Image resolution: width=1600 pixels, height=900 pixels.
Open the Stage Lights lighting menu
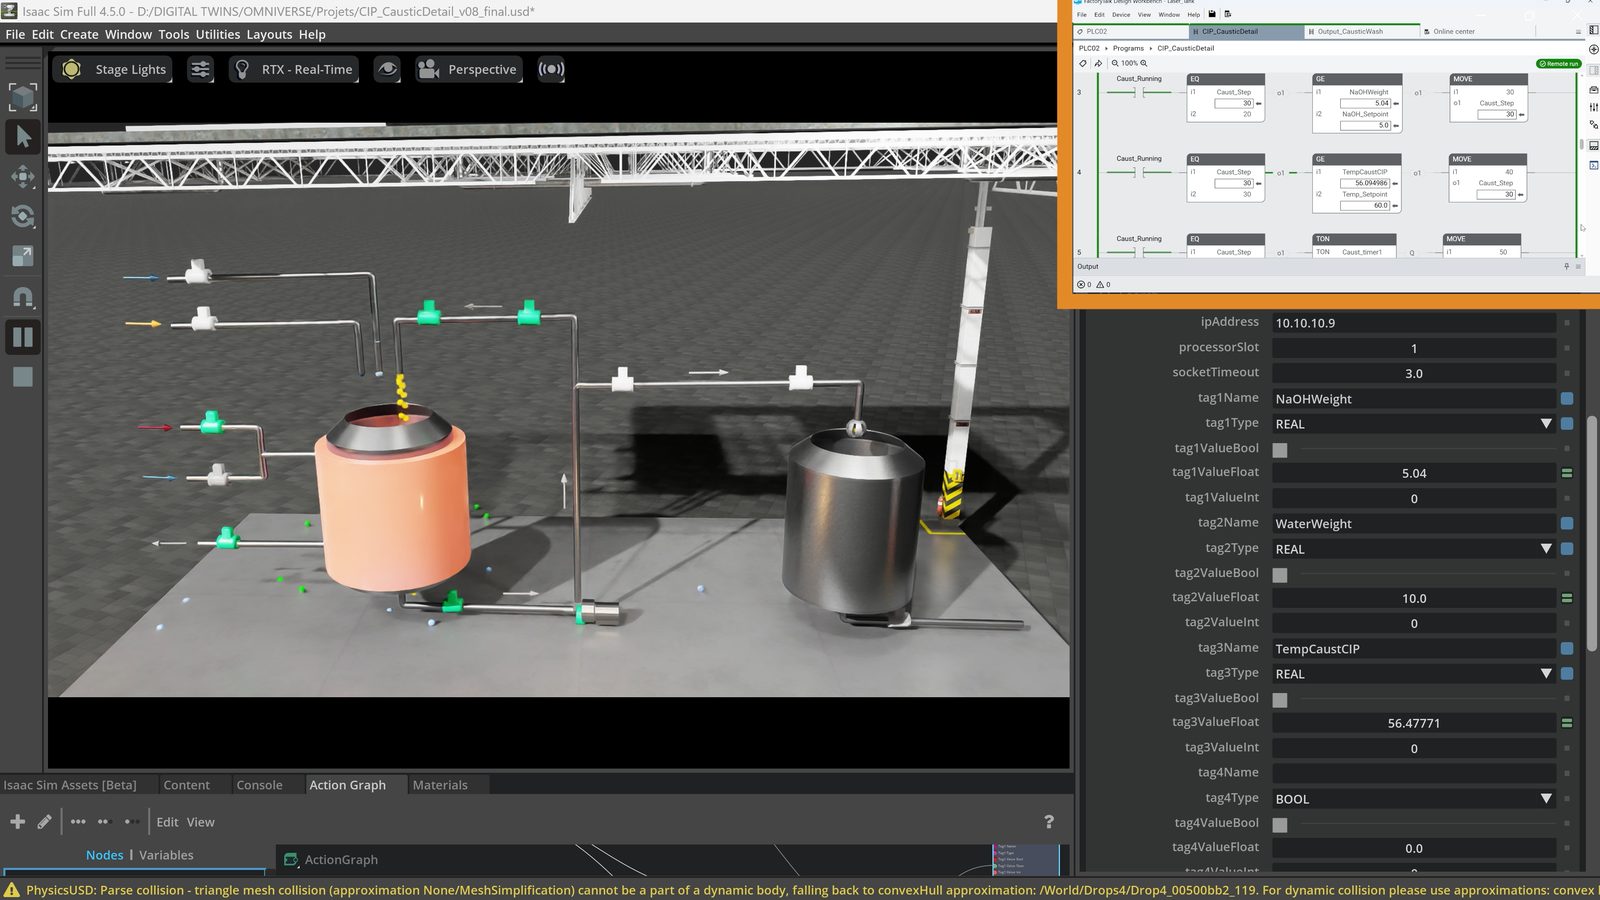pyautogui.click(x=114, y=69)
